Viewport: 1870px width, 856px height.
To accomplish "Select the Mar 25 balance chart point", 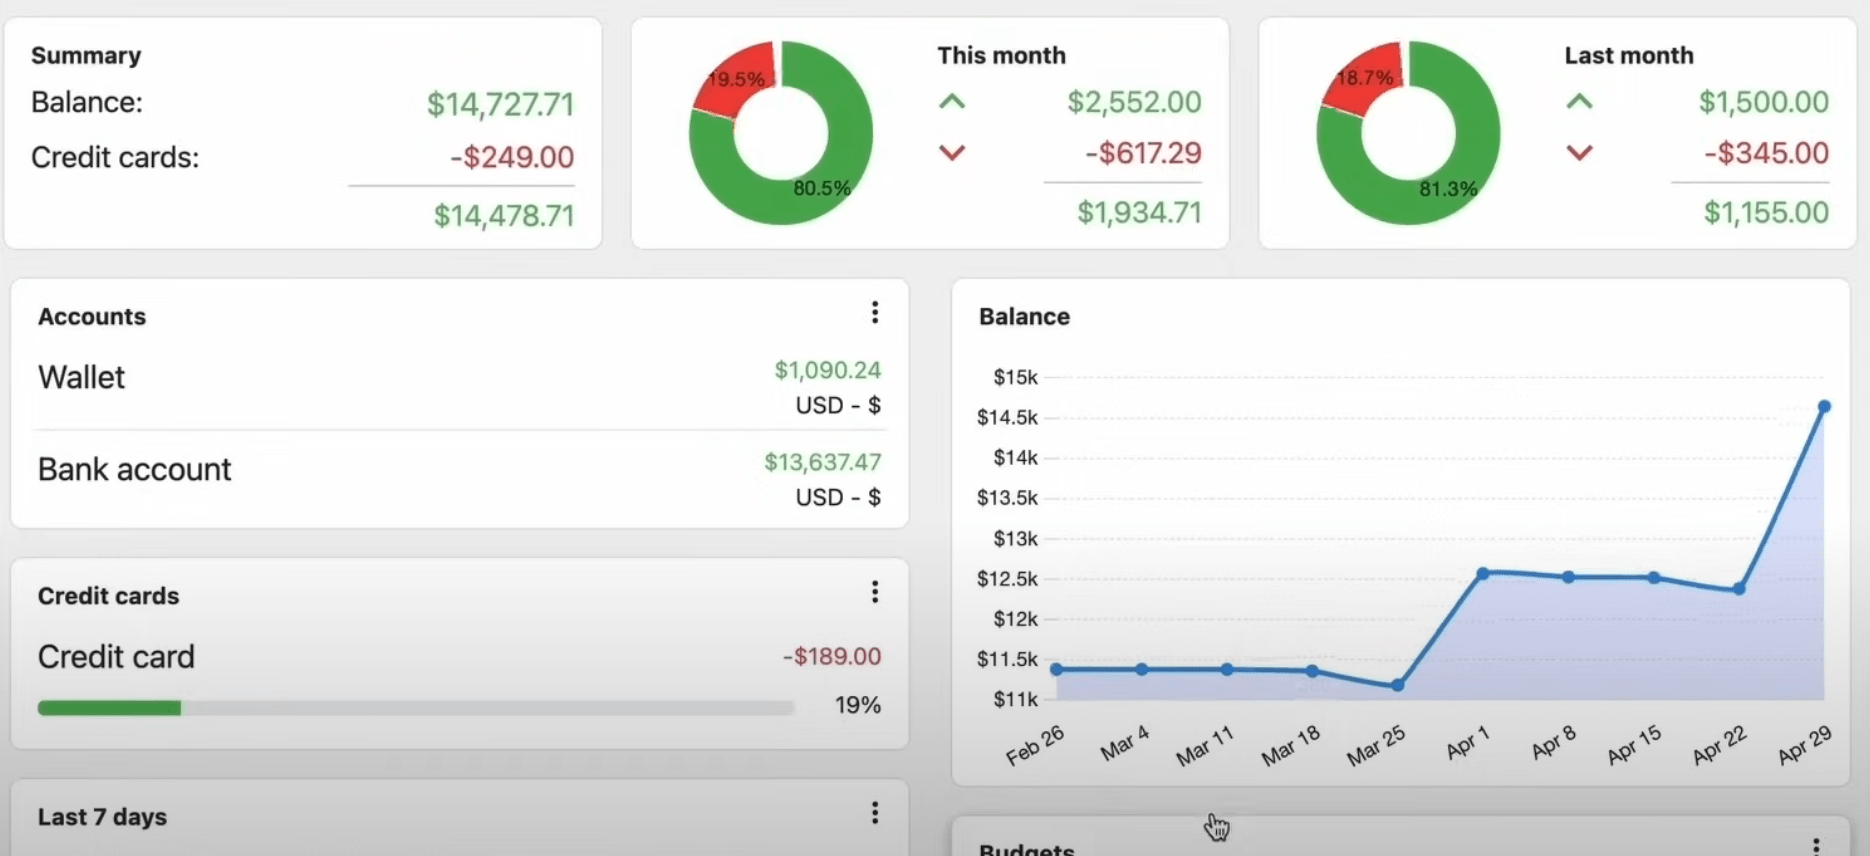I will click(1397, 685).
